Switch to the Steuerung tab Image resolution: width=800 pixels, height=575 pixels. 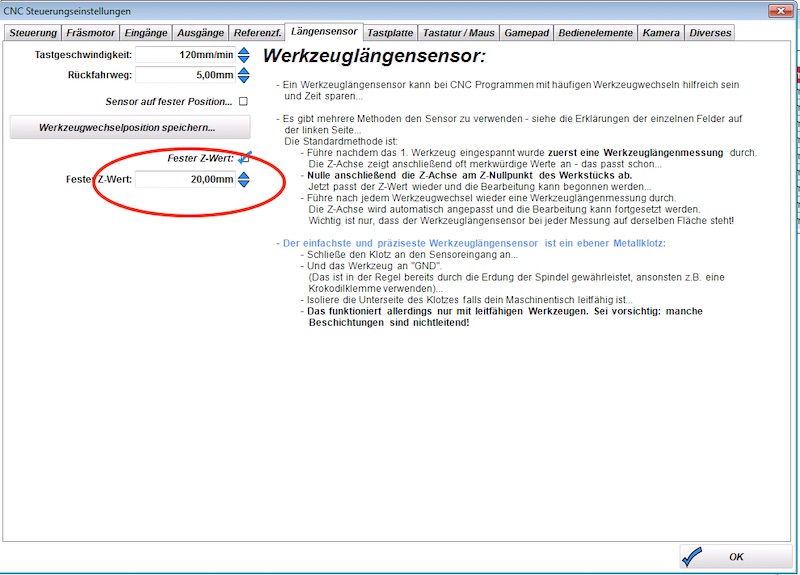32,33
